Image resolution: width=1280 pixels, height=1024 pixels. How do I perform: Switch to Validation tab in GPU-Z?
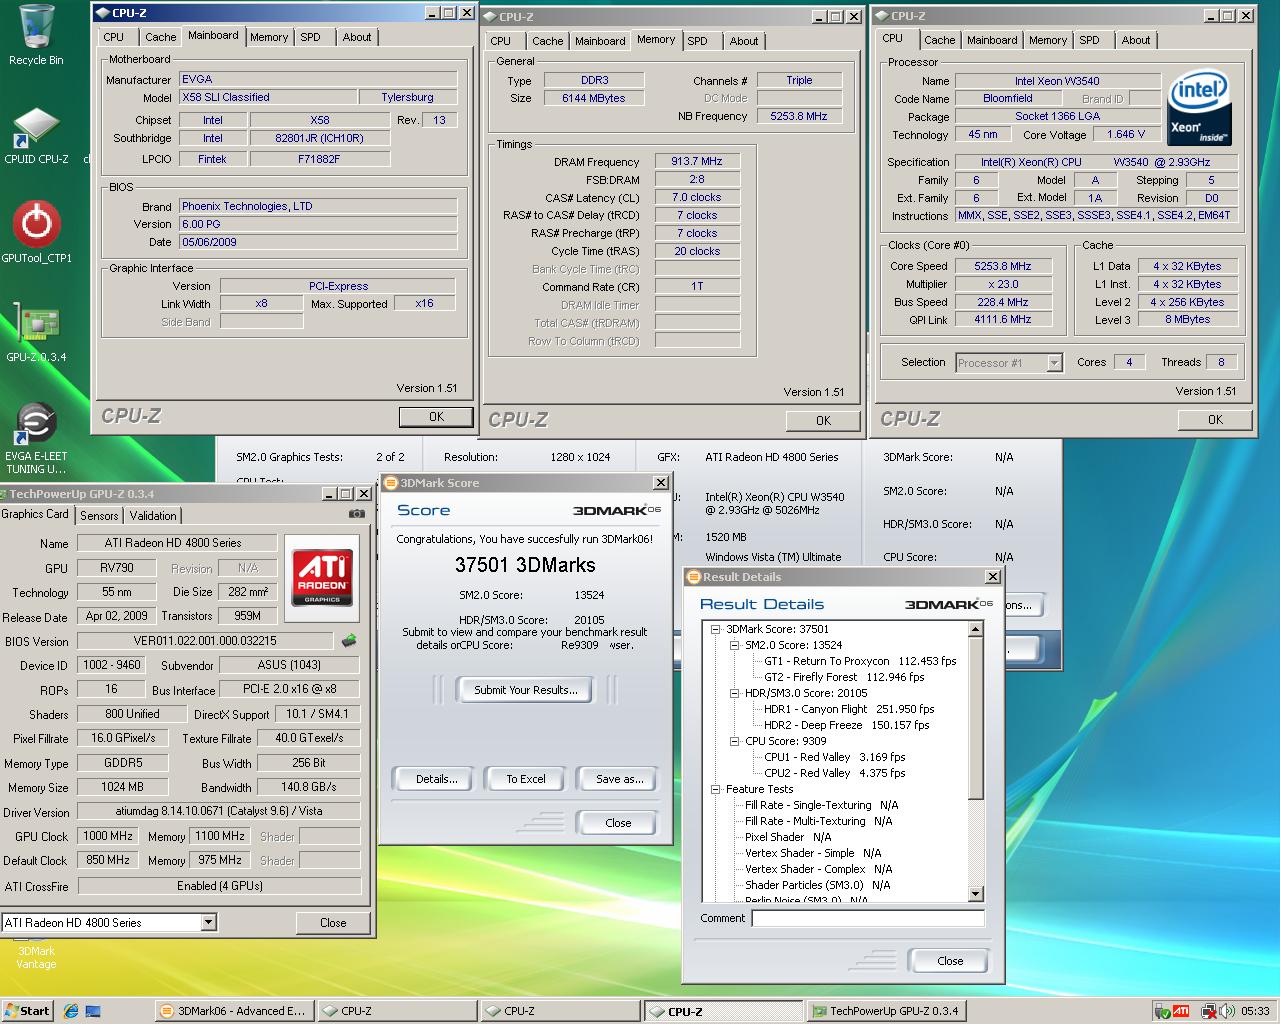point(153,516)
